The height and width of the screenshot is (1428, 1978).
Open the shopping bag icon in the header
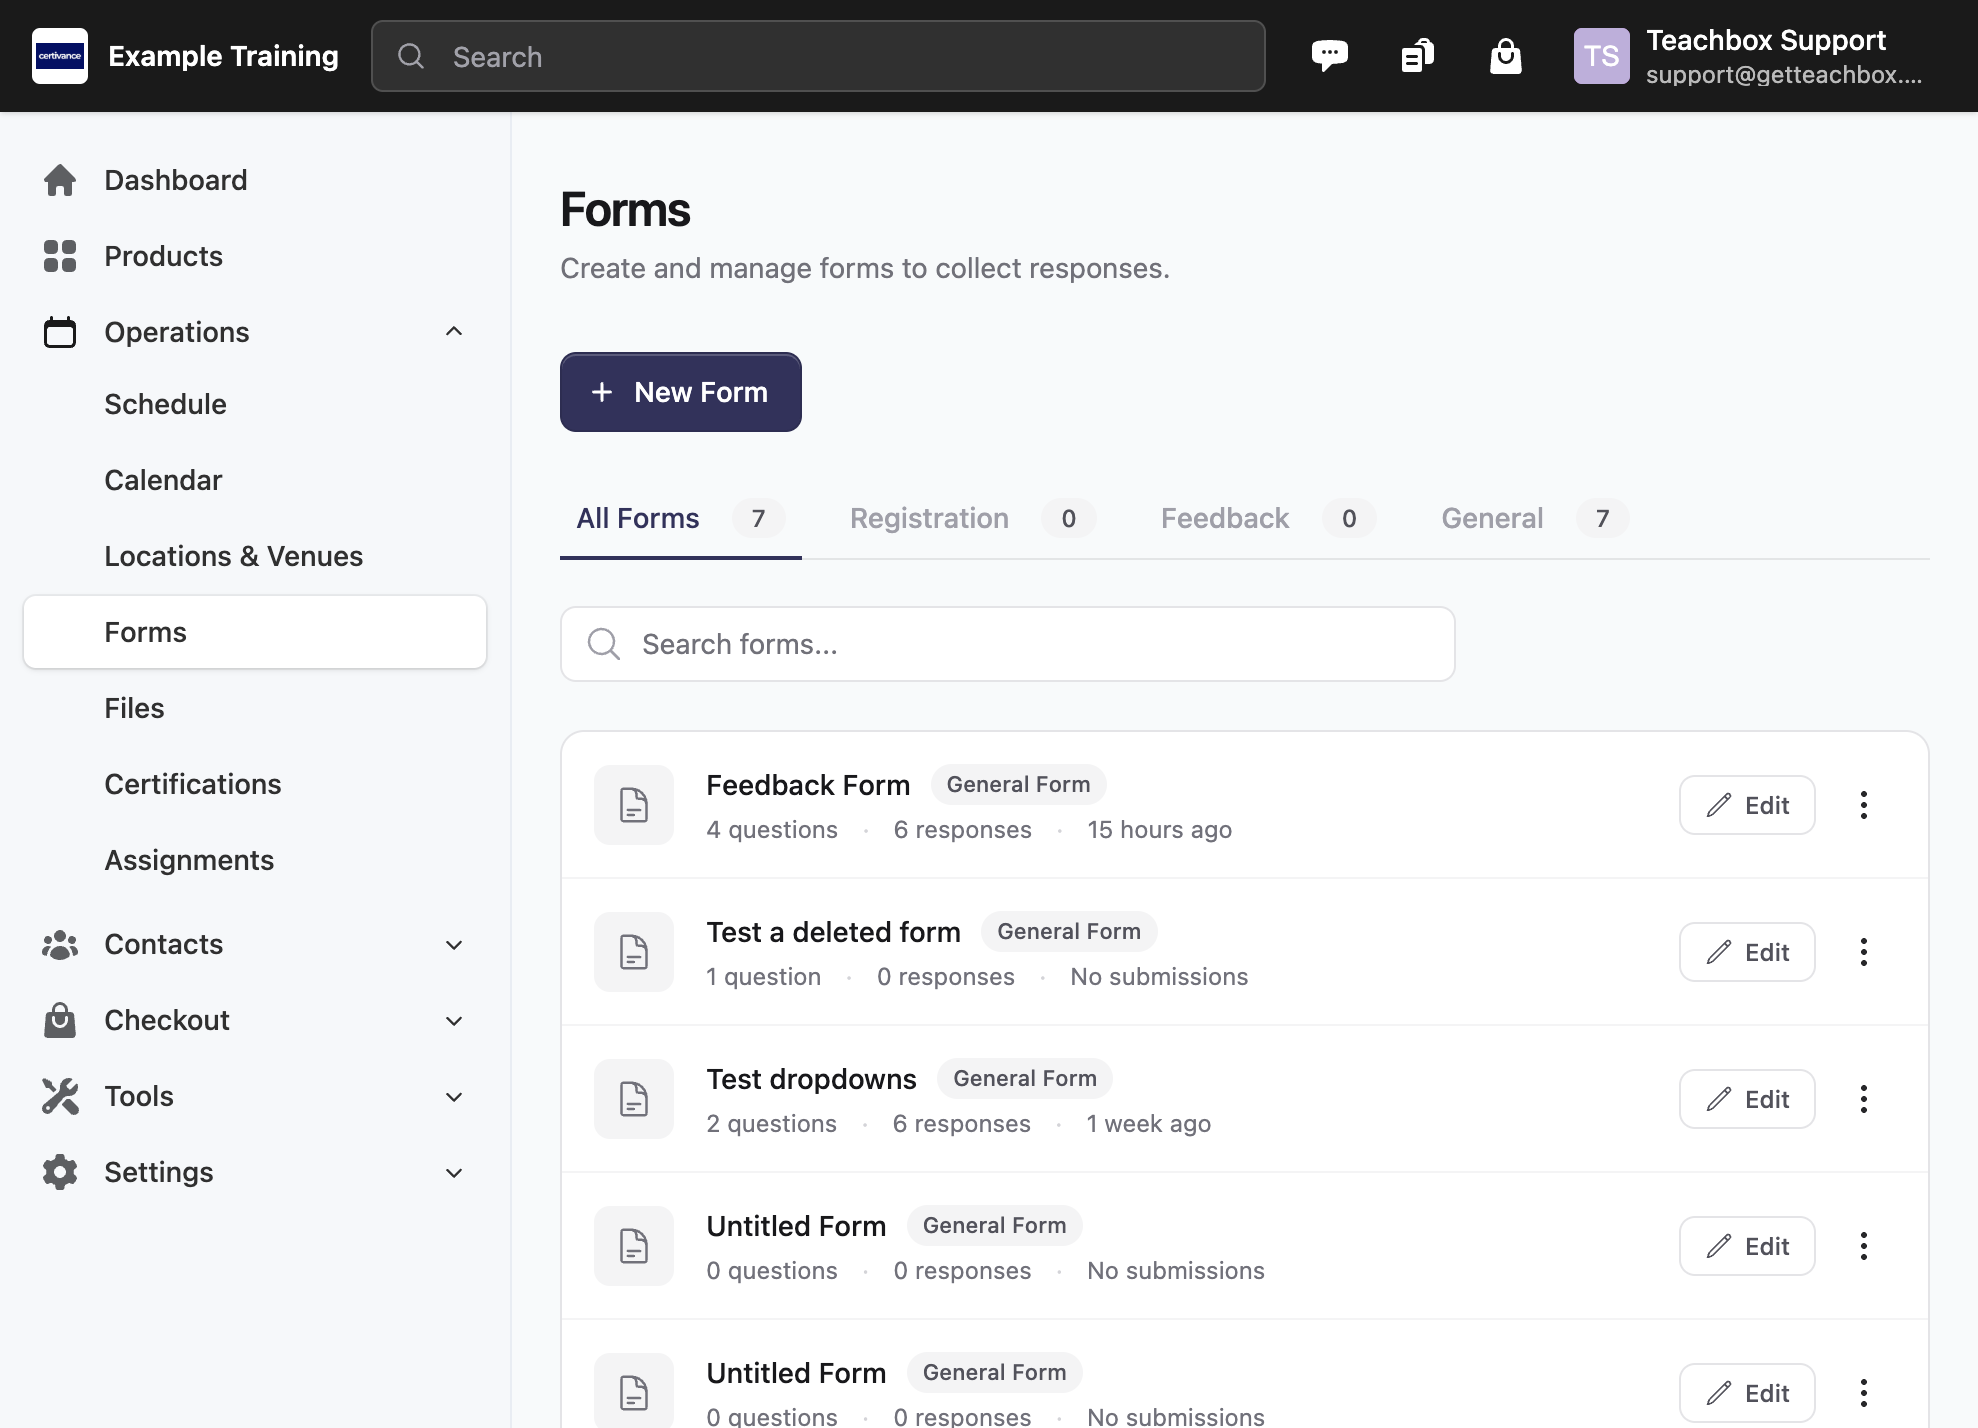click(1505, 55)
